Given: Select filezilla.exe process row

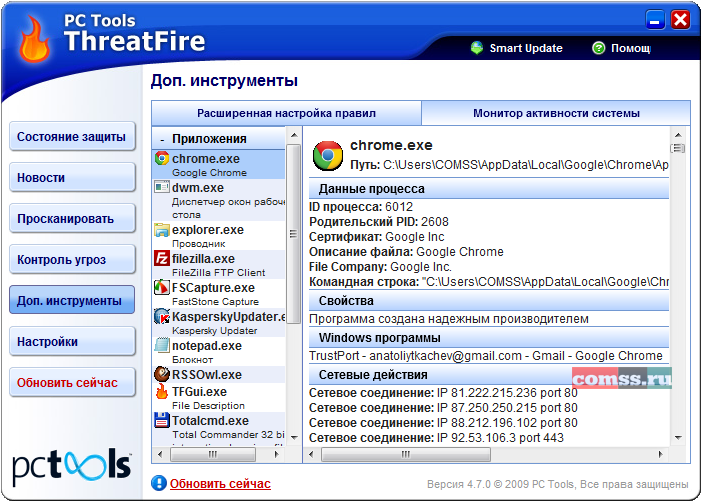Looking at the screenshot, I should [219, 264].
